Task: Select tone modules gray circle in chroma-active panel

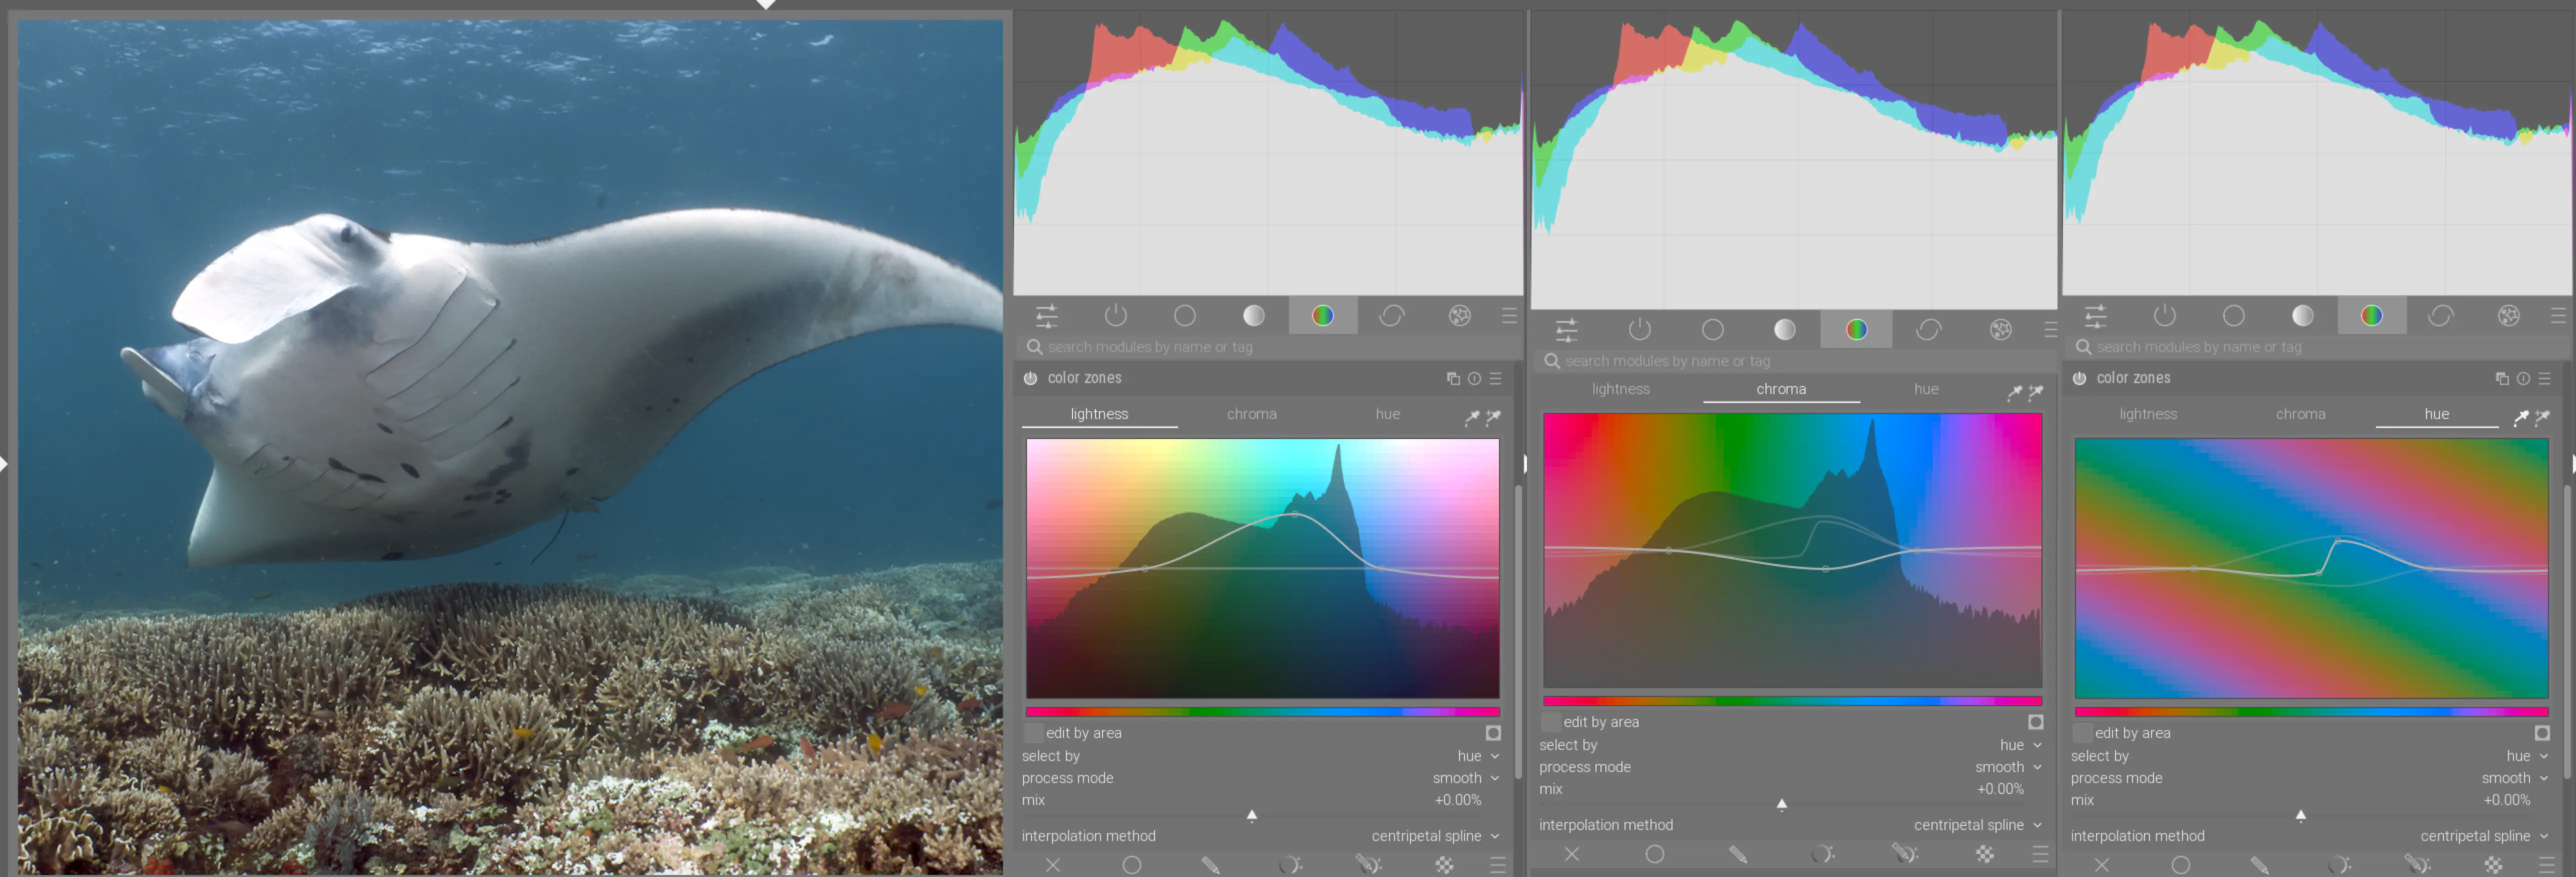Action: (x=1785, y=330)
